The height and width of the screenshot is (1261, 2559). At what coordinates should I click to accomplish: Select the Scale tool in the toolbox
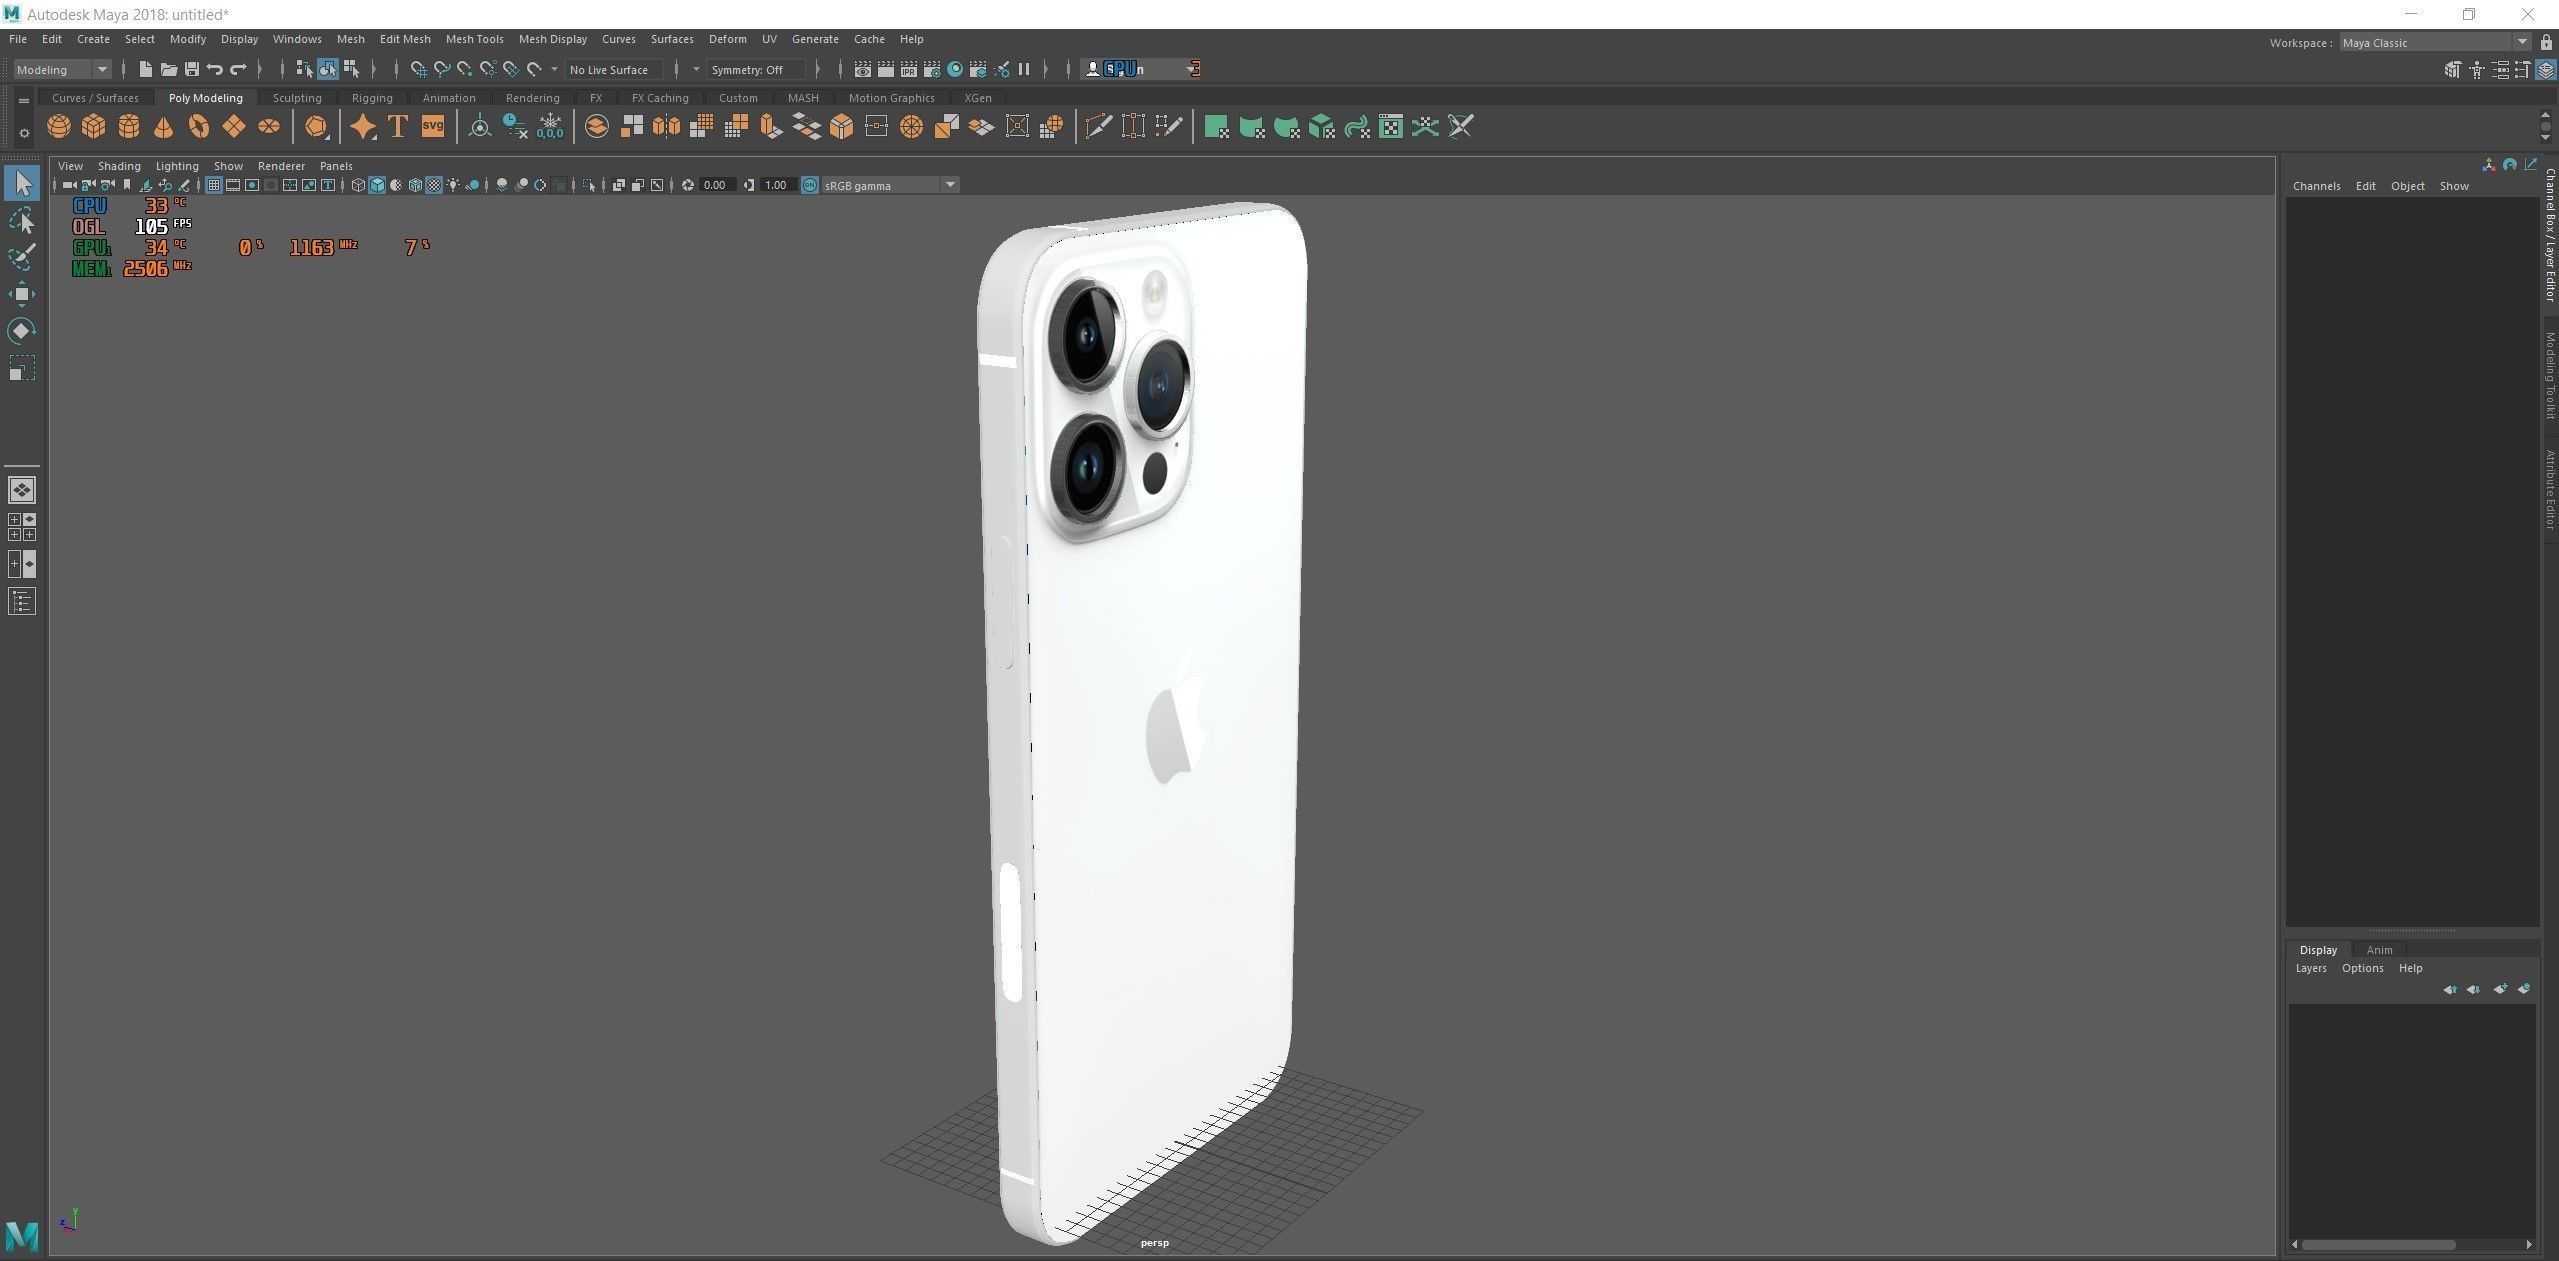22,368
